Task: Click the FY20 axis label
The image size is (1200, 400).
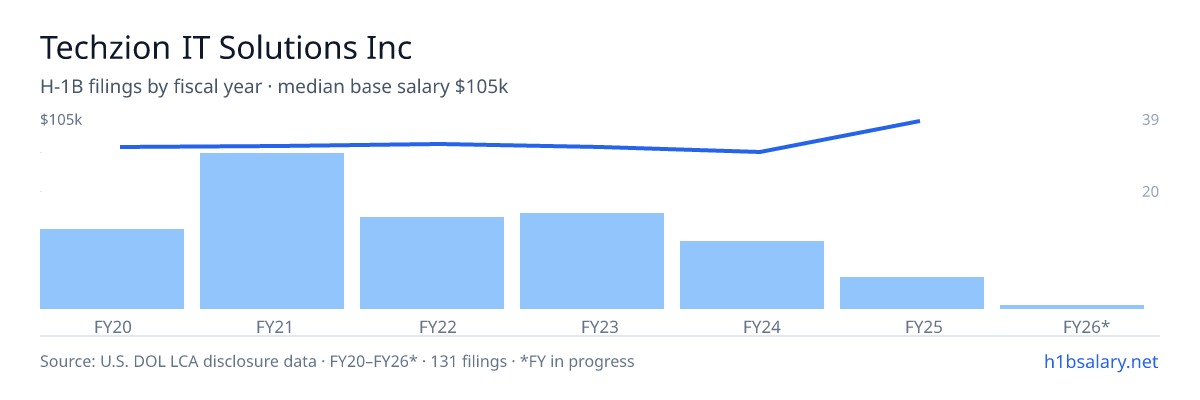Action: click(112, 326)
